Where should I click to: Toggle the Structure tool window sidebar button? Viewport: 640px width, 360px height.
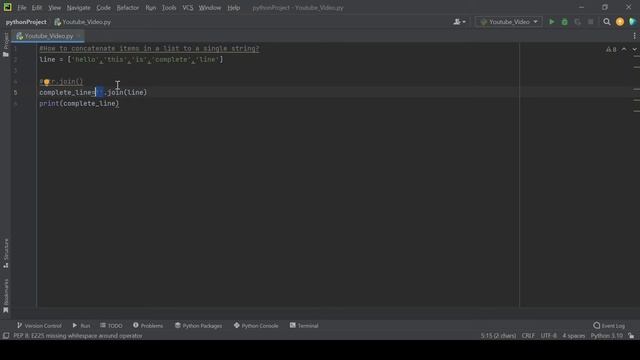6,253
